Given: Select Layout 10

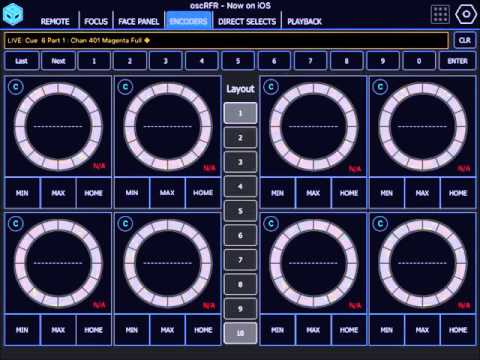Looking at the screenshot, I should pos(240,333).
